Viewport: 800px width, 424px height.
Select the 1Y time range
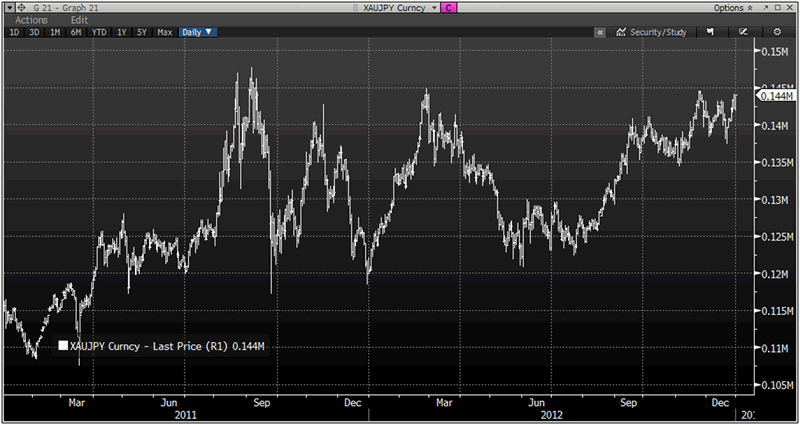click(x=121, y=32)
